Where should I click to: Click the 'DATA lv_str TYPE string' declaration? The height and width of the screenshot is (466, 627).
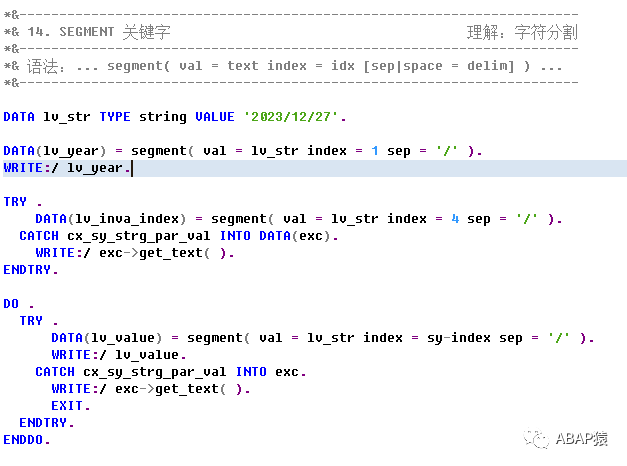95,117
